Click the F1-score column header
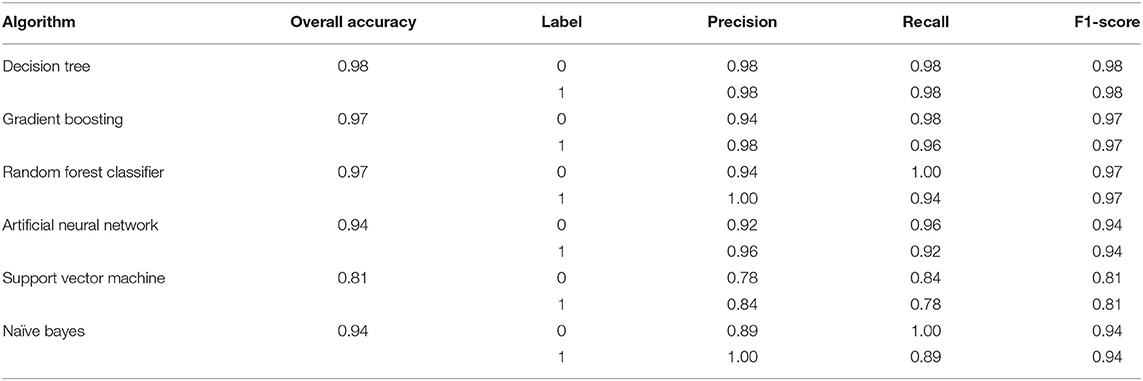 [x=1111, y=22]
